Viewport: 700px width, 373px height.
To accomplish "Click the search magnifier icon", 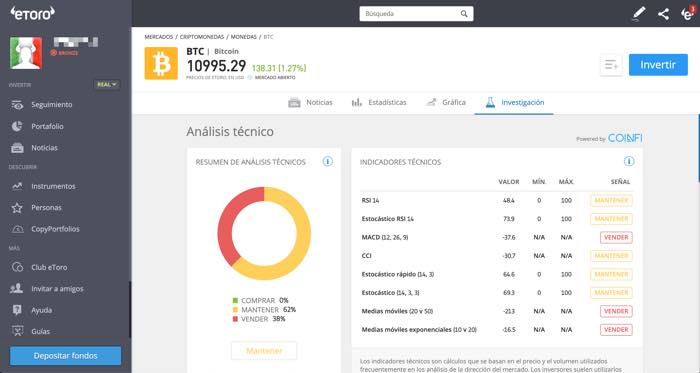I will (x=464, y=14).
